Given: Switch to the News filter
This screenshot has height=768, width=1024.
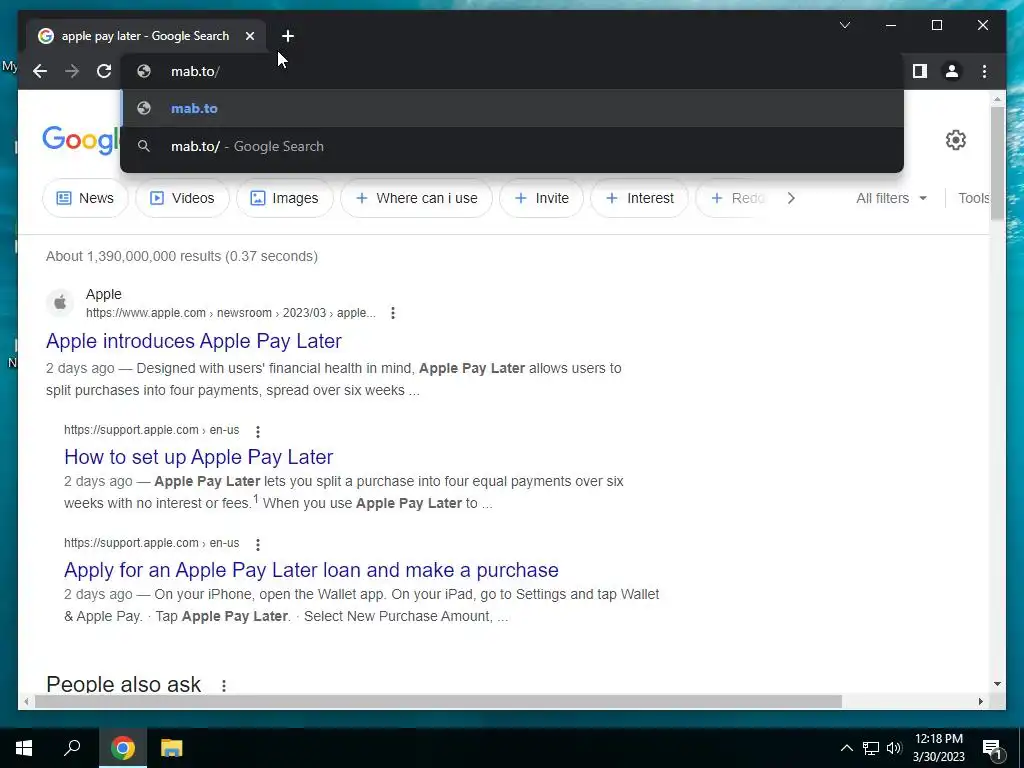Looking at the screenshot, I should (85, 198).
